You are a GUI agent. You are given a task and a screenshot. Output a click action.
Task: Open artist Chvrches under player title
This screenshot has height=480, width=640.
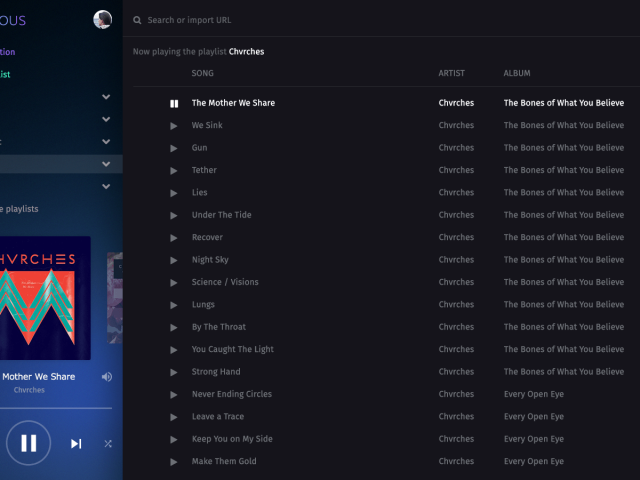pyautogui.click(x=29, y=390)
